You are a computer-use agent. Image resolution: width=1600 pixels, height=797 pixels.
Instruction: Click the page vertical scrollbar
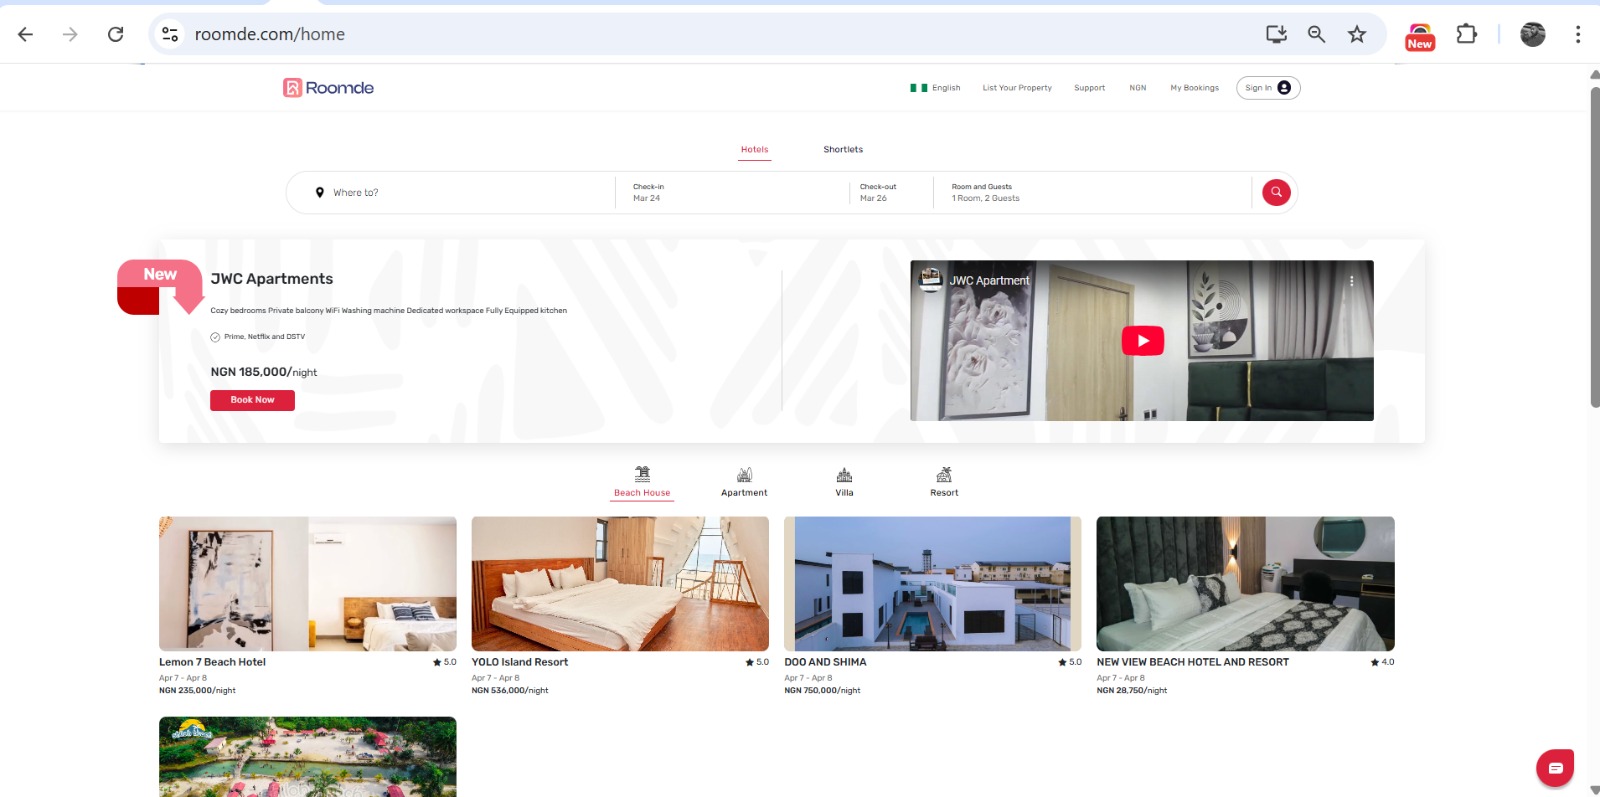coord(1594,247)
